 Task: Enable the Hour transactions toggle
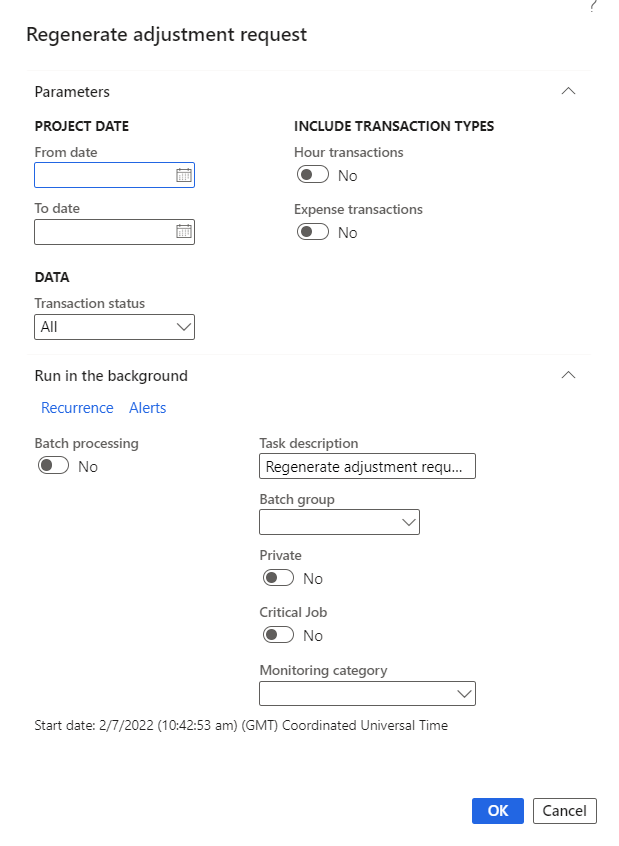[x=313, y=175]
